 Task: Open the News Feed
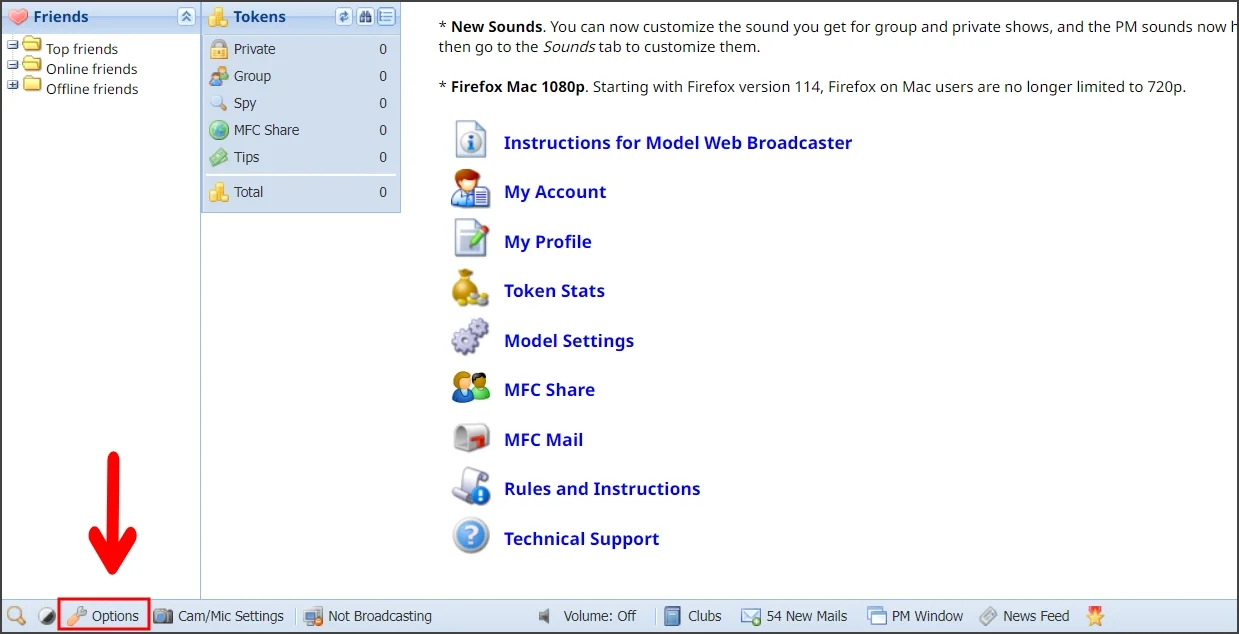coord(1024,616)
